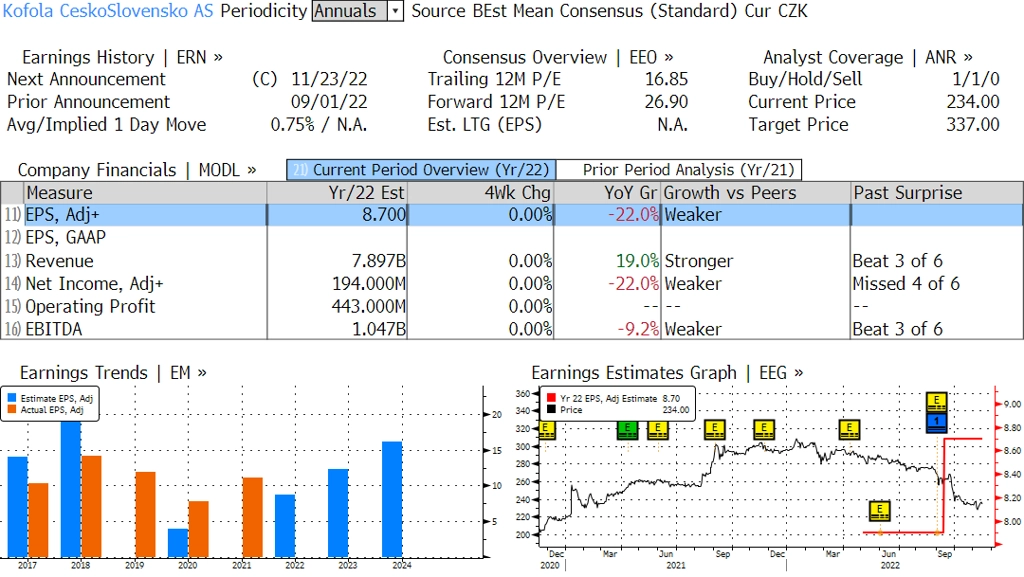Click Beat 3 of 6 in Revenue row
This screenshot has height=577, width=1024.
[897, 261]
